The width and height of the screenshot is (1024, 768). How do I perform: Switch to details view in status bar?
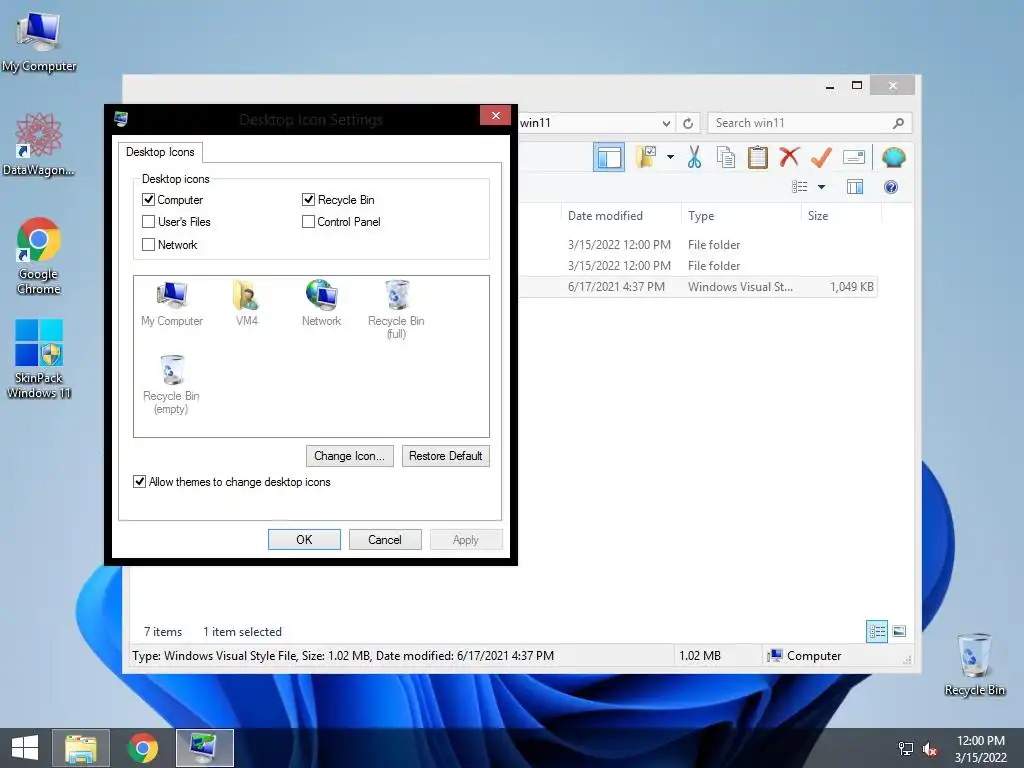[x=876, y=631]
